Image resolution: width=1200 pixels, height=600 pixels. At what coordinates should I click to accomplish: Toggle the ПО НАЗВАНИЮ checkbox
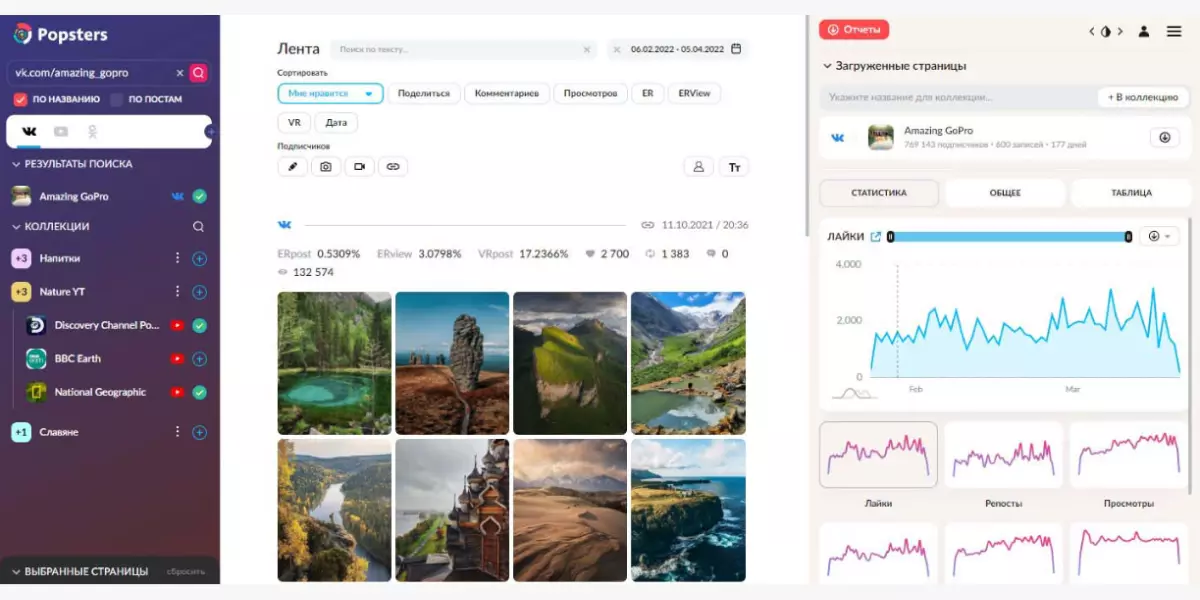tap(20, 99)
